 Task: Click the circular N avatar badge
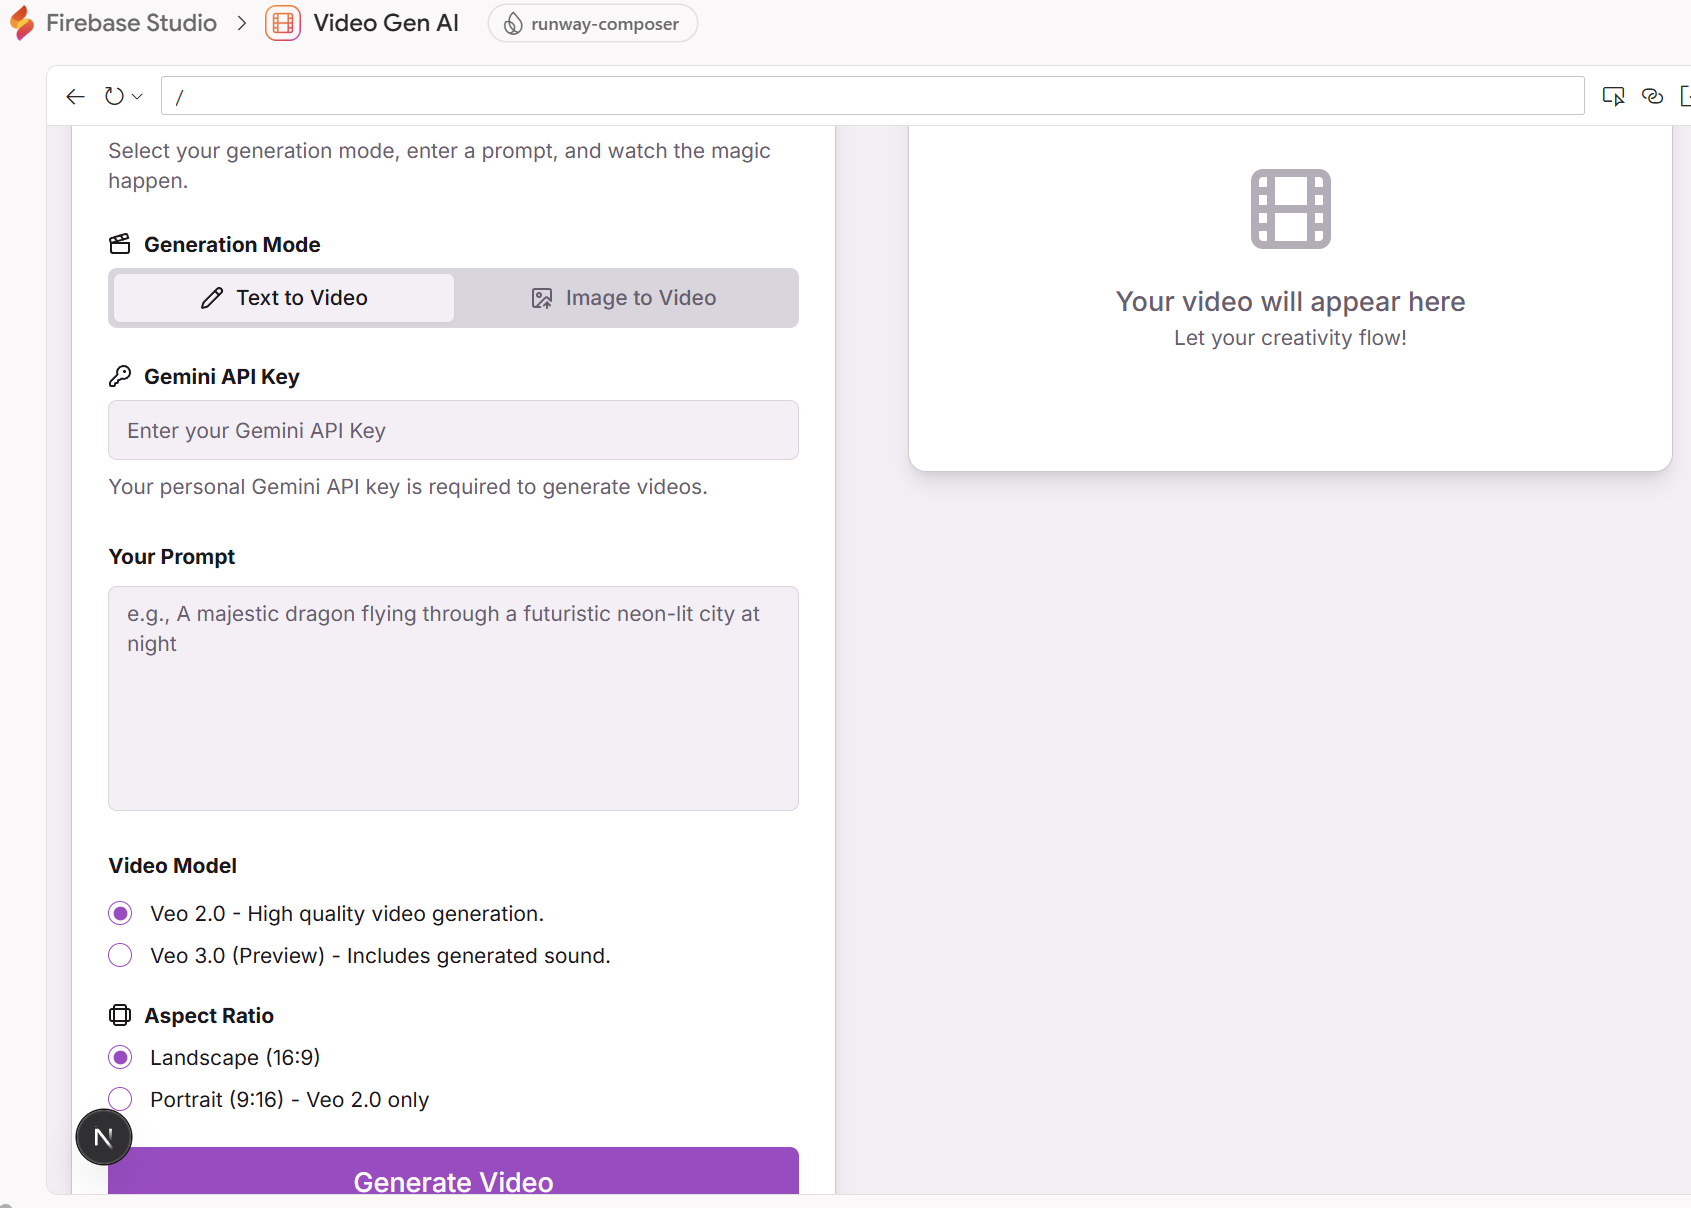[103, 1137]
